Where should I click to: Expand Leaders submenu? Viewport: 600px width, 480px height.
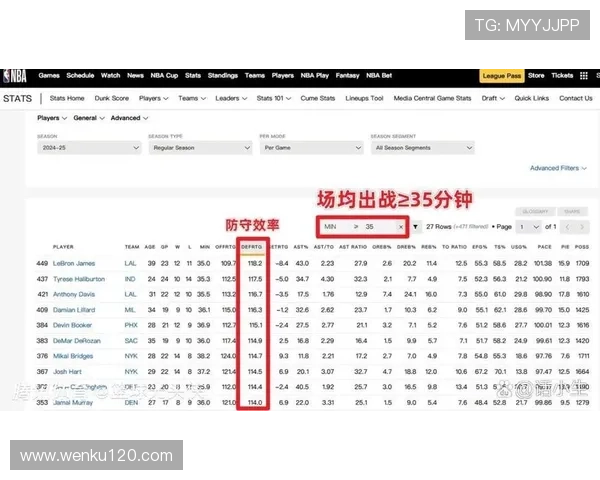231,98
